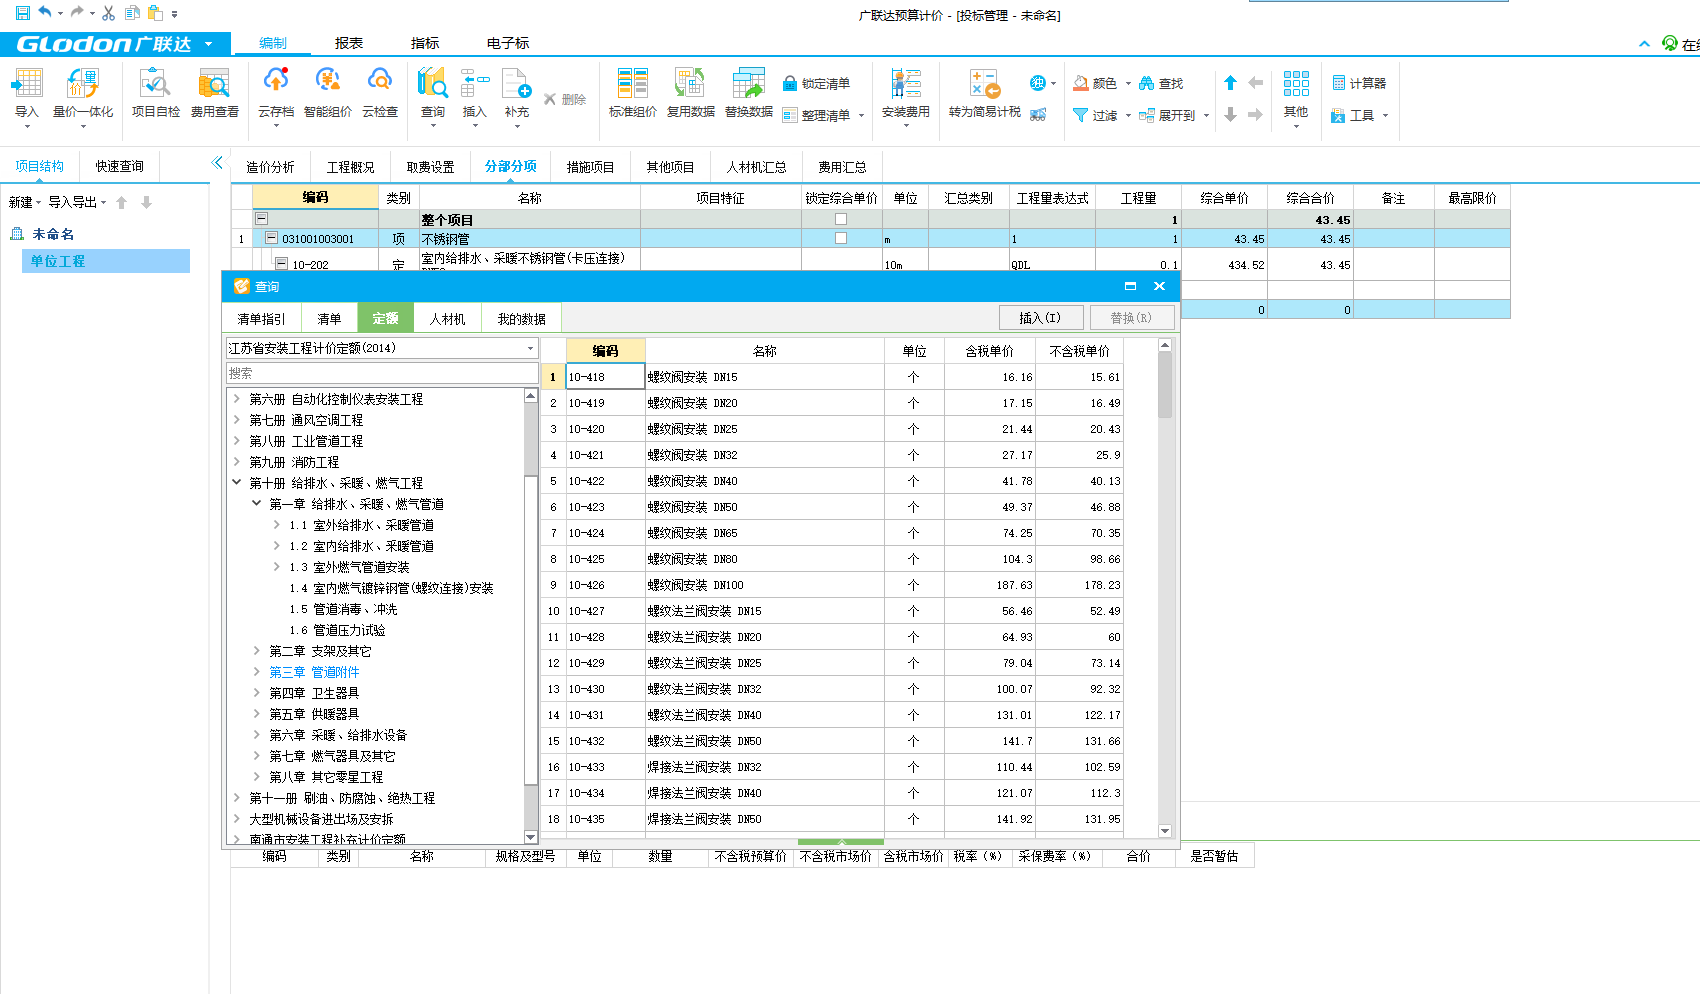The height and width of the screenshot is (994, 1700).
Task: Collapse 第十册 给排水、采暖、燃气工程
Action: 237,483
